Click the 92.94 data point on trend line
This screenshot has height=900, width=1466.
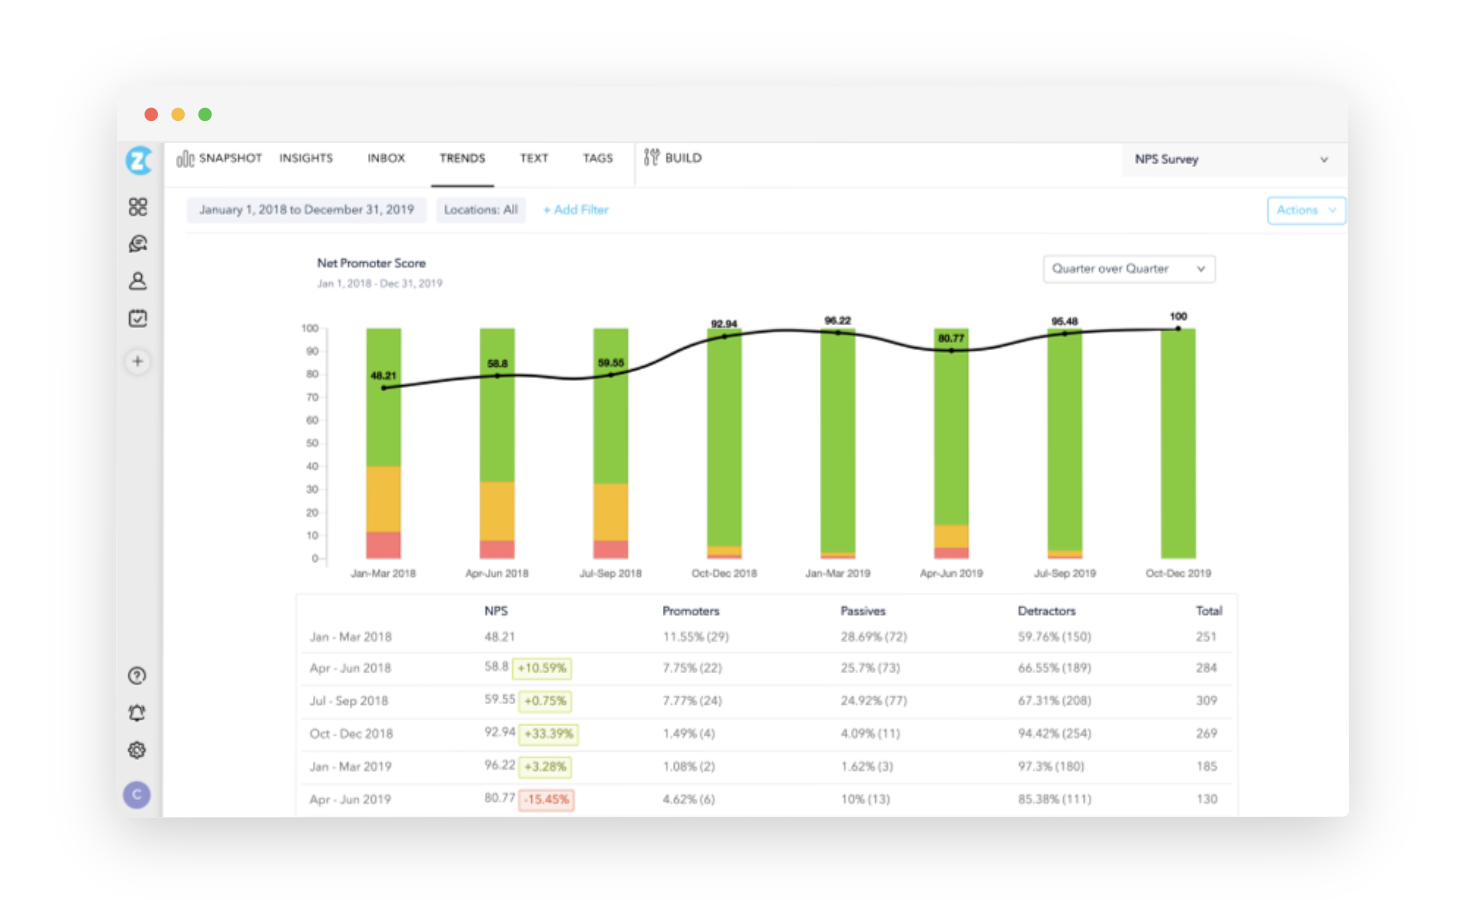[725, 336]
